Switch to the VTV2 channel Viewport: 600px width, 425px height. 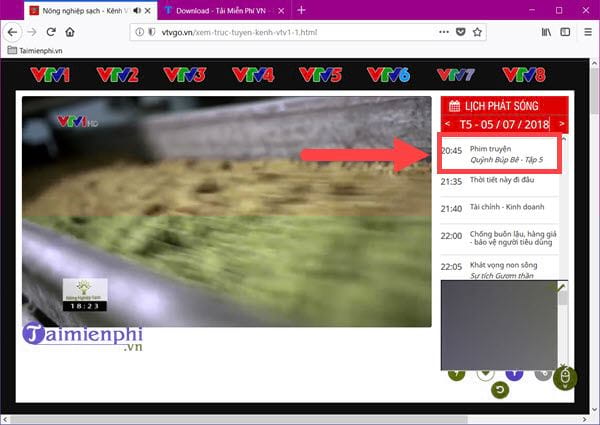click(x=117, y=75)
